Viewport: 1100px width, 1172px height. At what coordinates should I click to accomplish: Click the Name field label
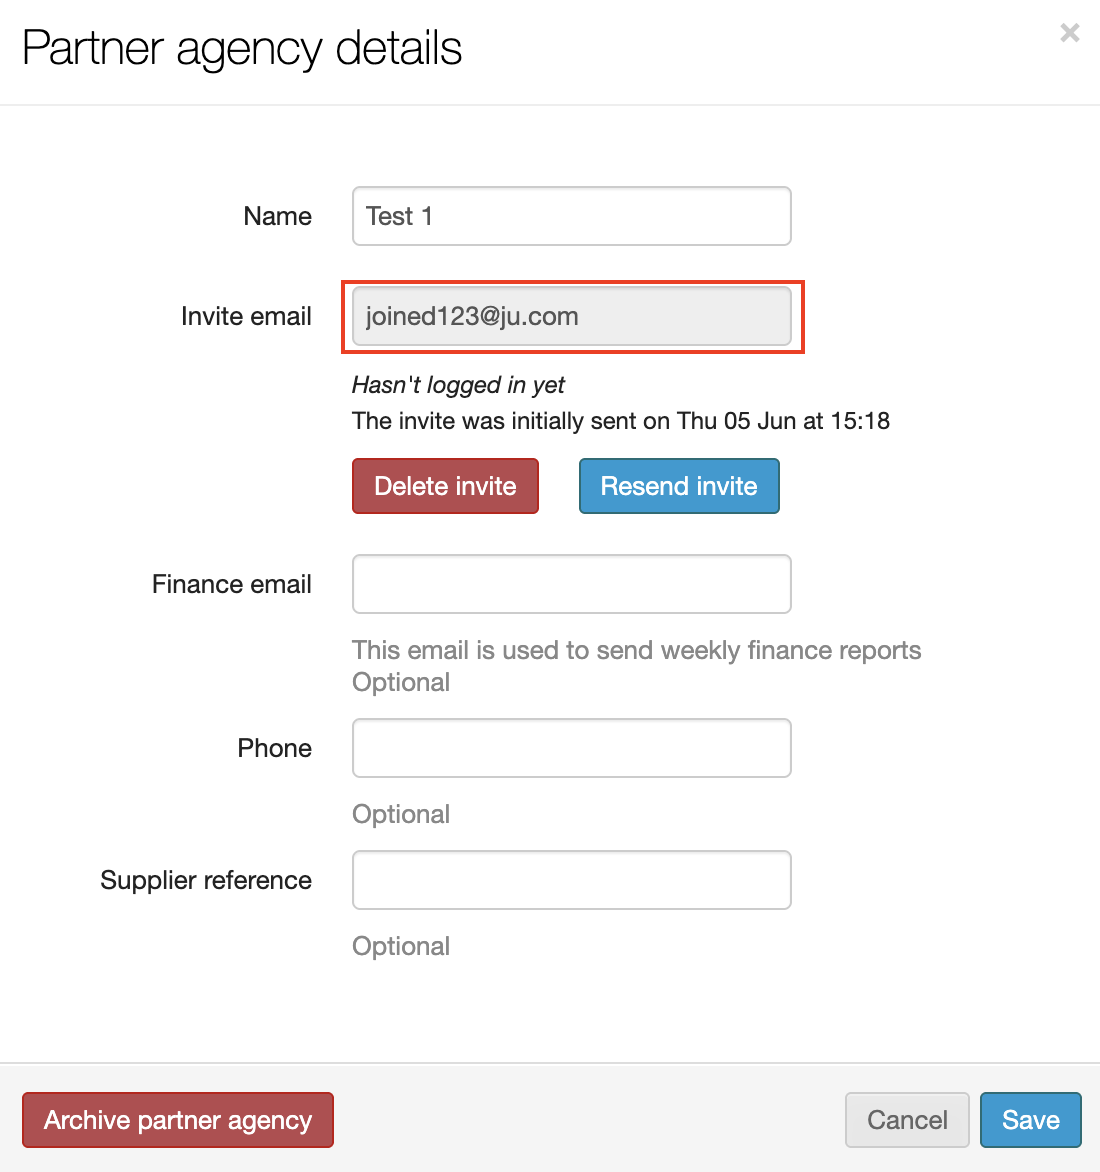pyautogui.click(x=277, y=216)
